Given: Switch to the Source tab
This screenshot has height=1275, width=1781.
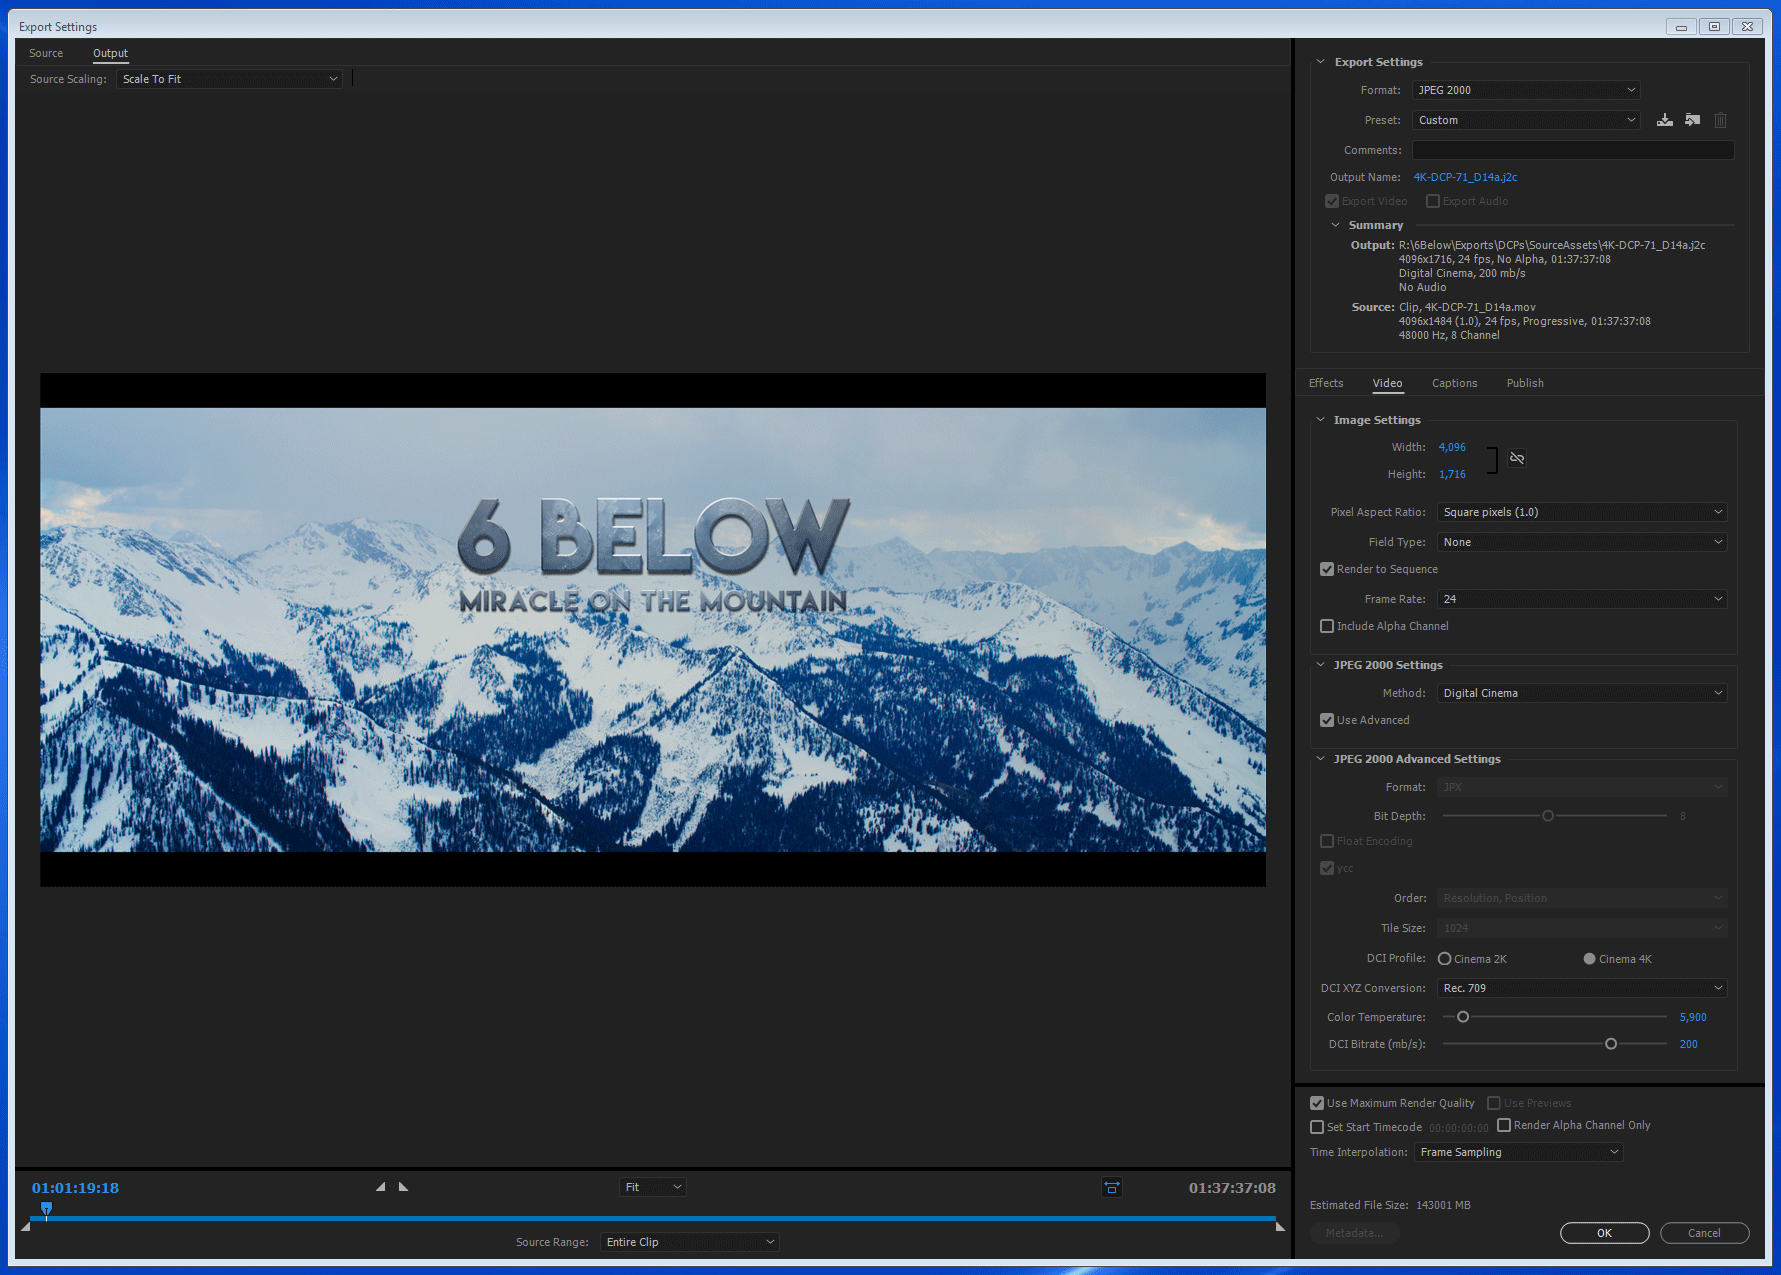Looking at the screenshot, I should 46,53.
